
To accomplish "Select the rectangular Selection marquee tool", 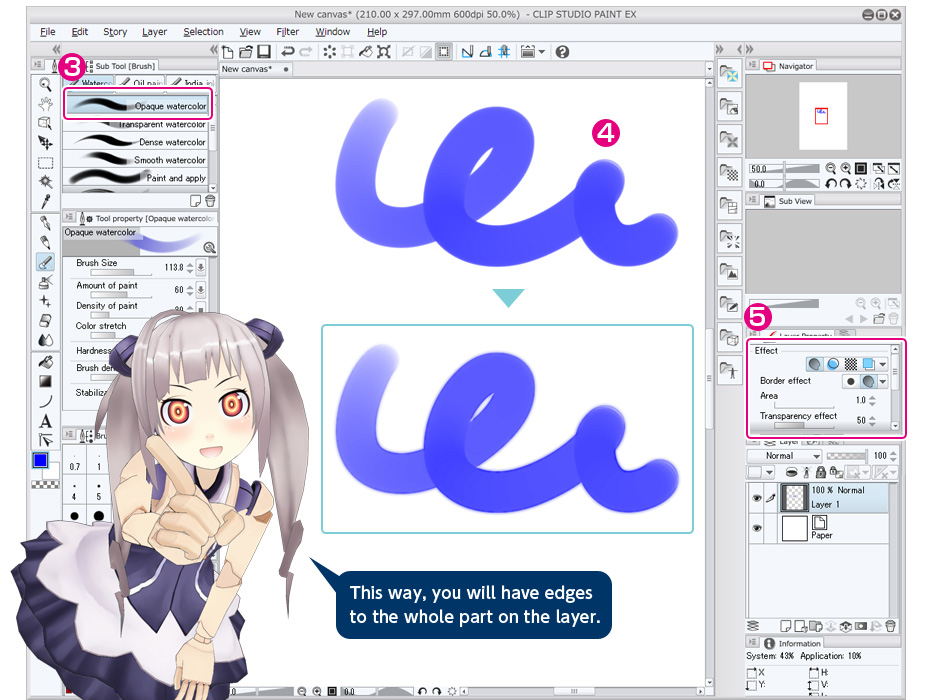I will tap(45, 162).
